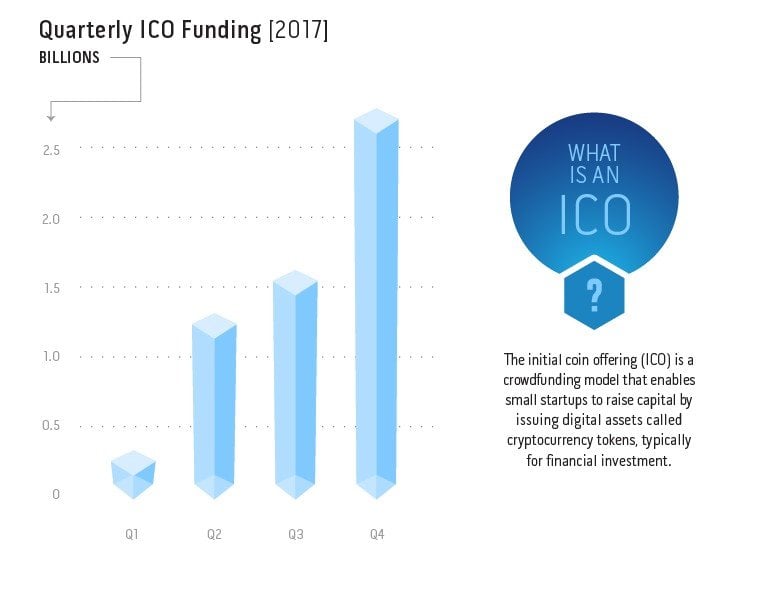The height and width of the screenshot is (589, 762).
Task: Click the 1.0 y-axis value
Action: [51, 357]
